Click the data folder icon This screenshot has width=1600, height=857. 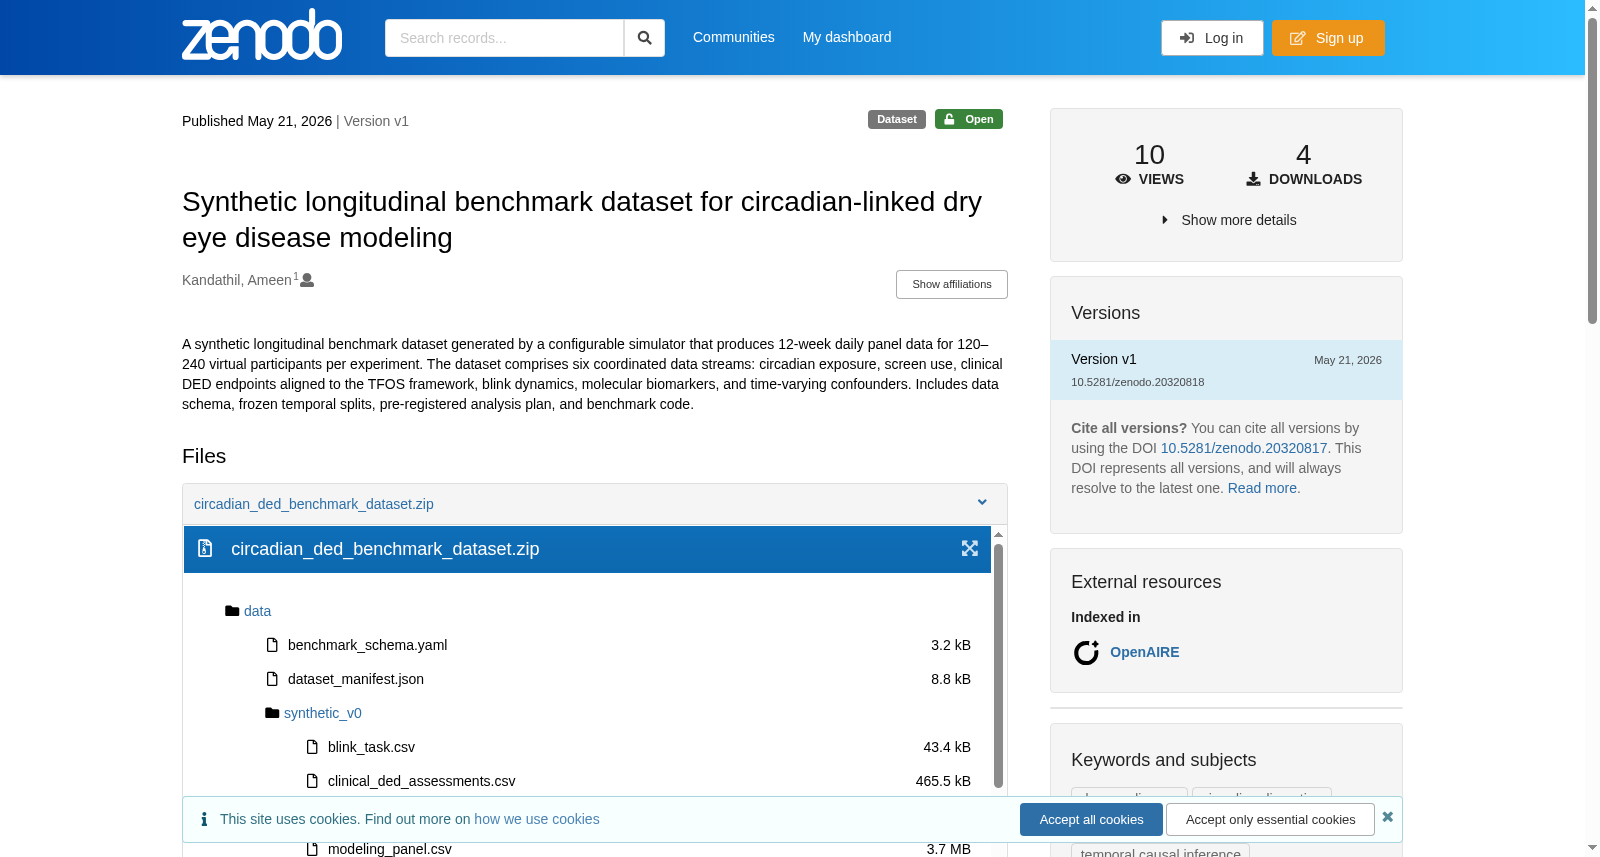coord(232,611)
